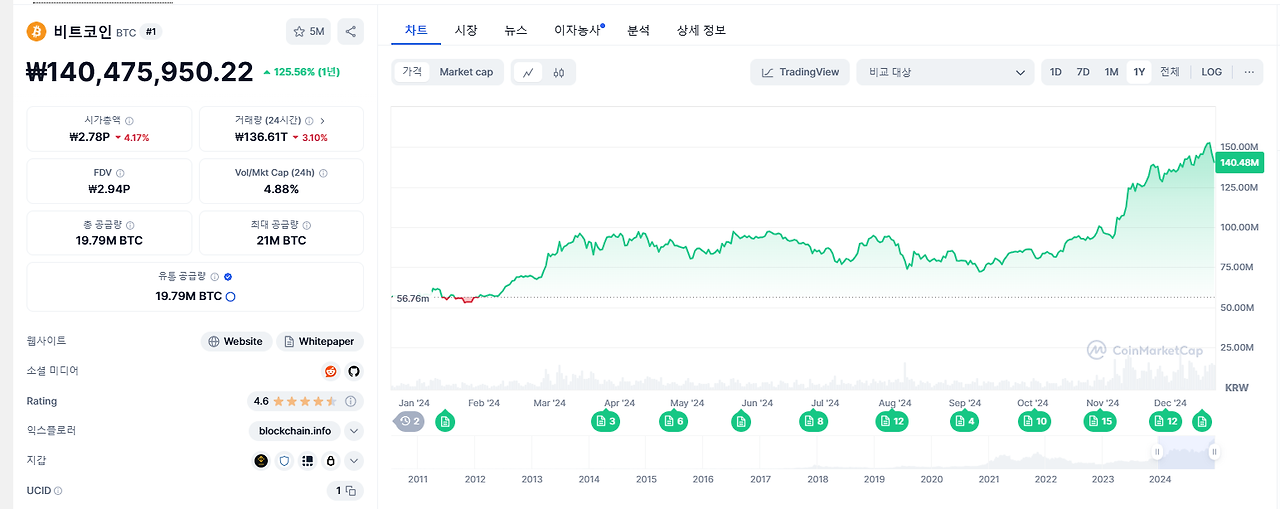
Task: Open the TradingView chart view
Action: click(800, 72)
